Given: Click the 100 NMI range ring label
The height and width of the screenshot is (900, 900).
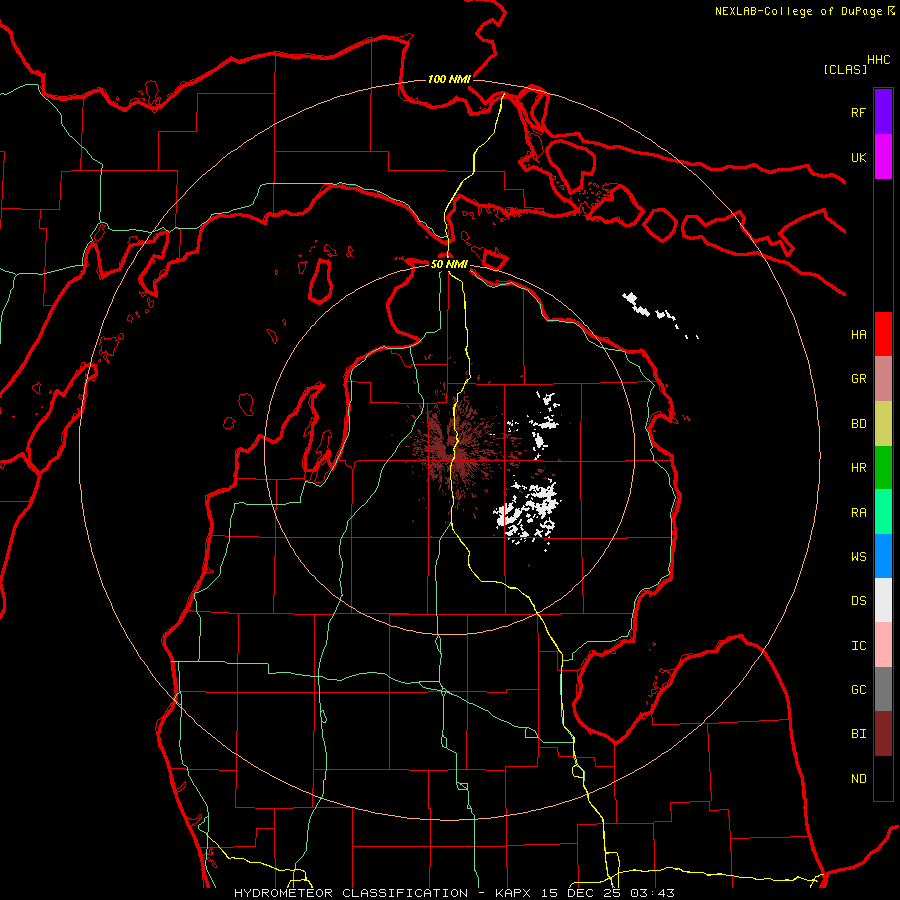Looking at the screenshot, I should coord(449,79).
